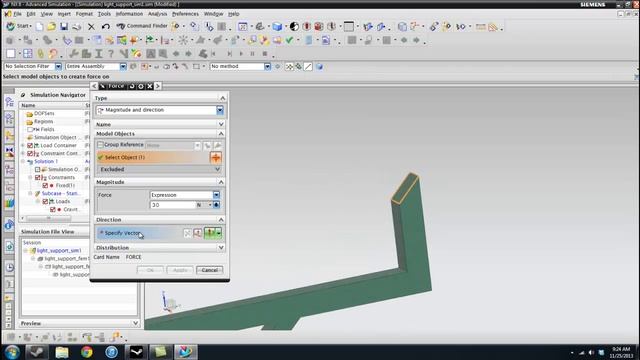Toggle the Loads checkbox under Subcase
The height and width of the screenshot is (360, 640).
pos(45,202)
